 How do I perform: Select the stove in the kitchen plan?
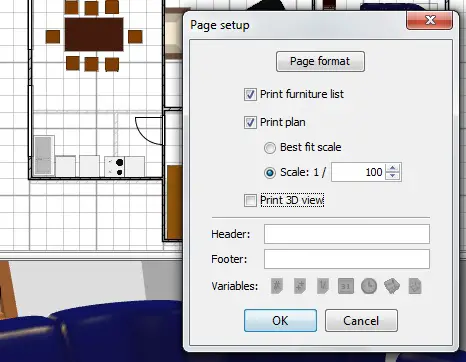tap(114, 167)
